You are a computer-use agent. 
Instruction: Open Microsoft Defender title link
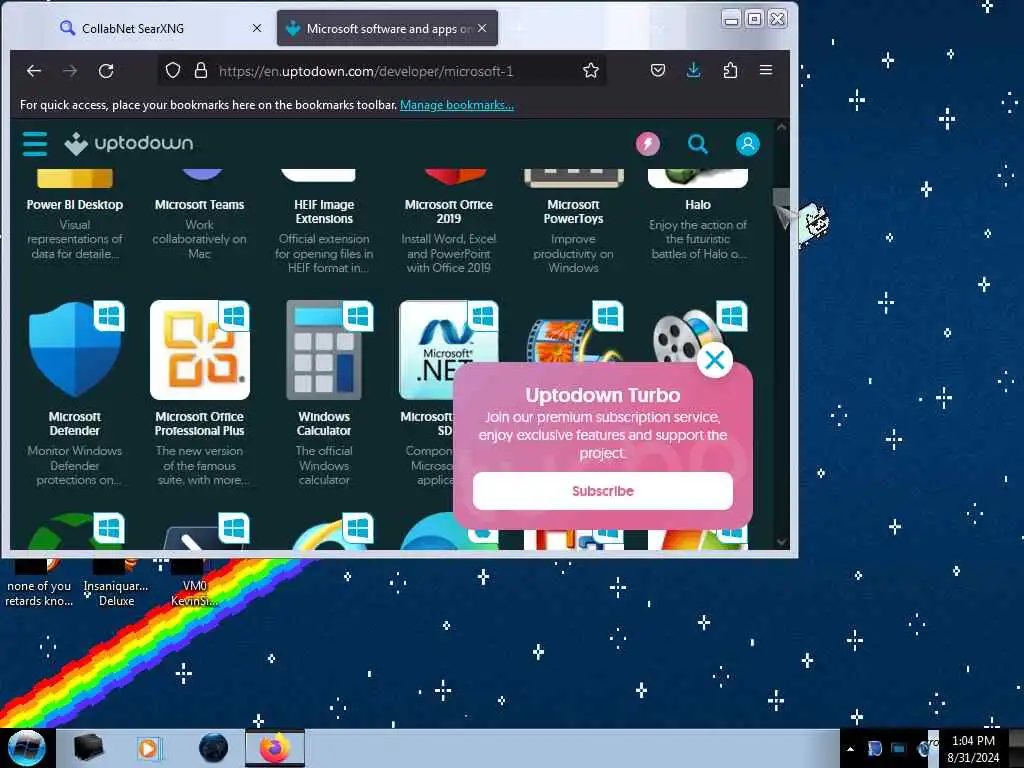[x=74, y=423]
